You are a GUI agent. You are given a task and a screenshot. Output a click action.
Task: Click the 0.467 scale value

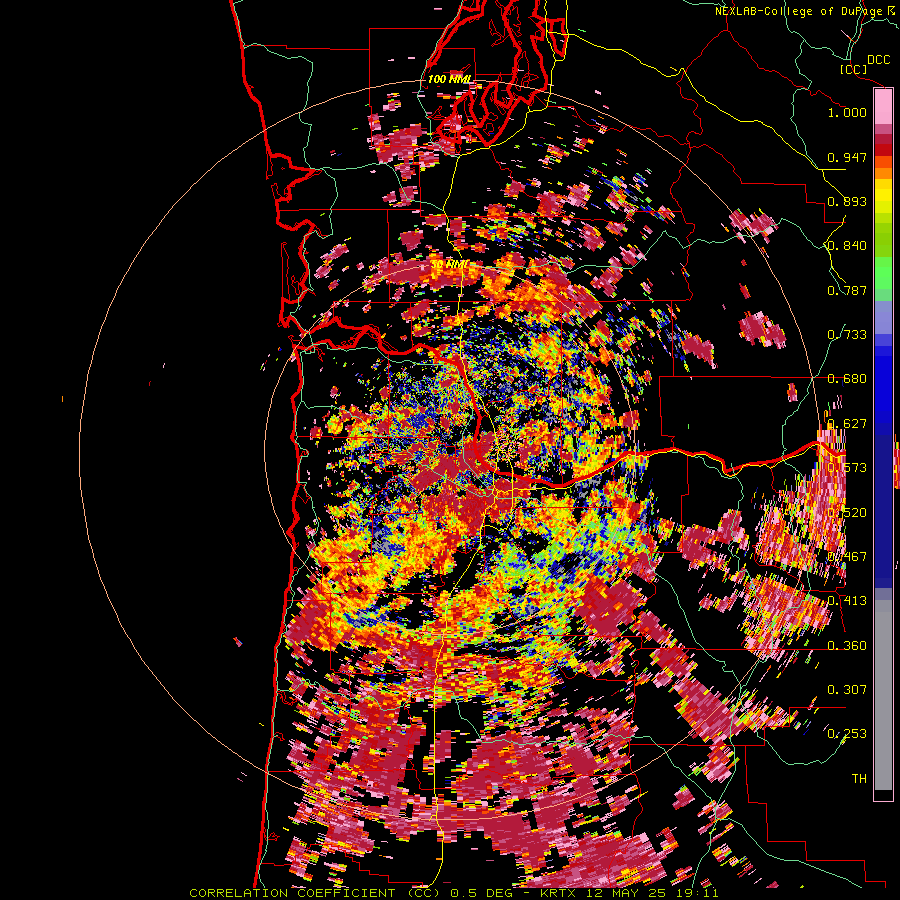click(x=847, y=557)
